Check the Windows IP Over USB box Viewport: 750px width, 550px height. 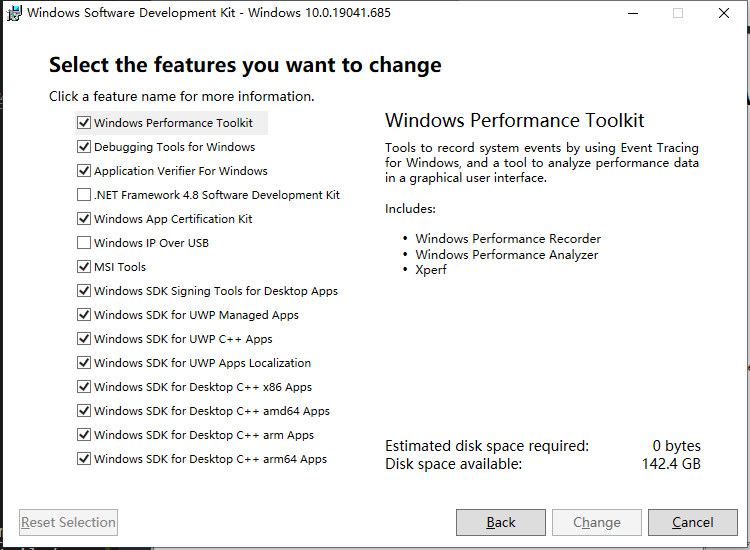pyautogui.click(x=84, y=243)
